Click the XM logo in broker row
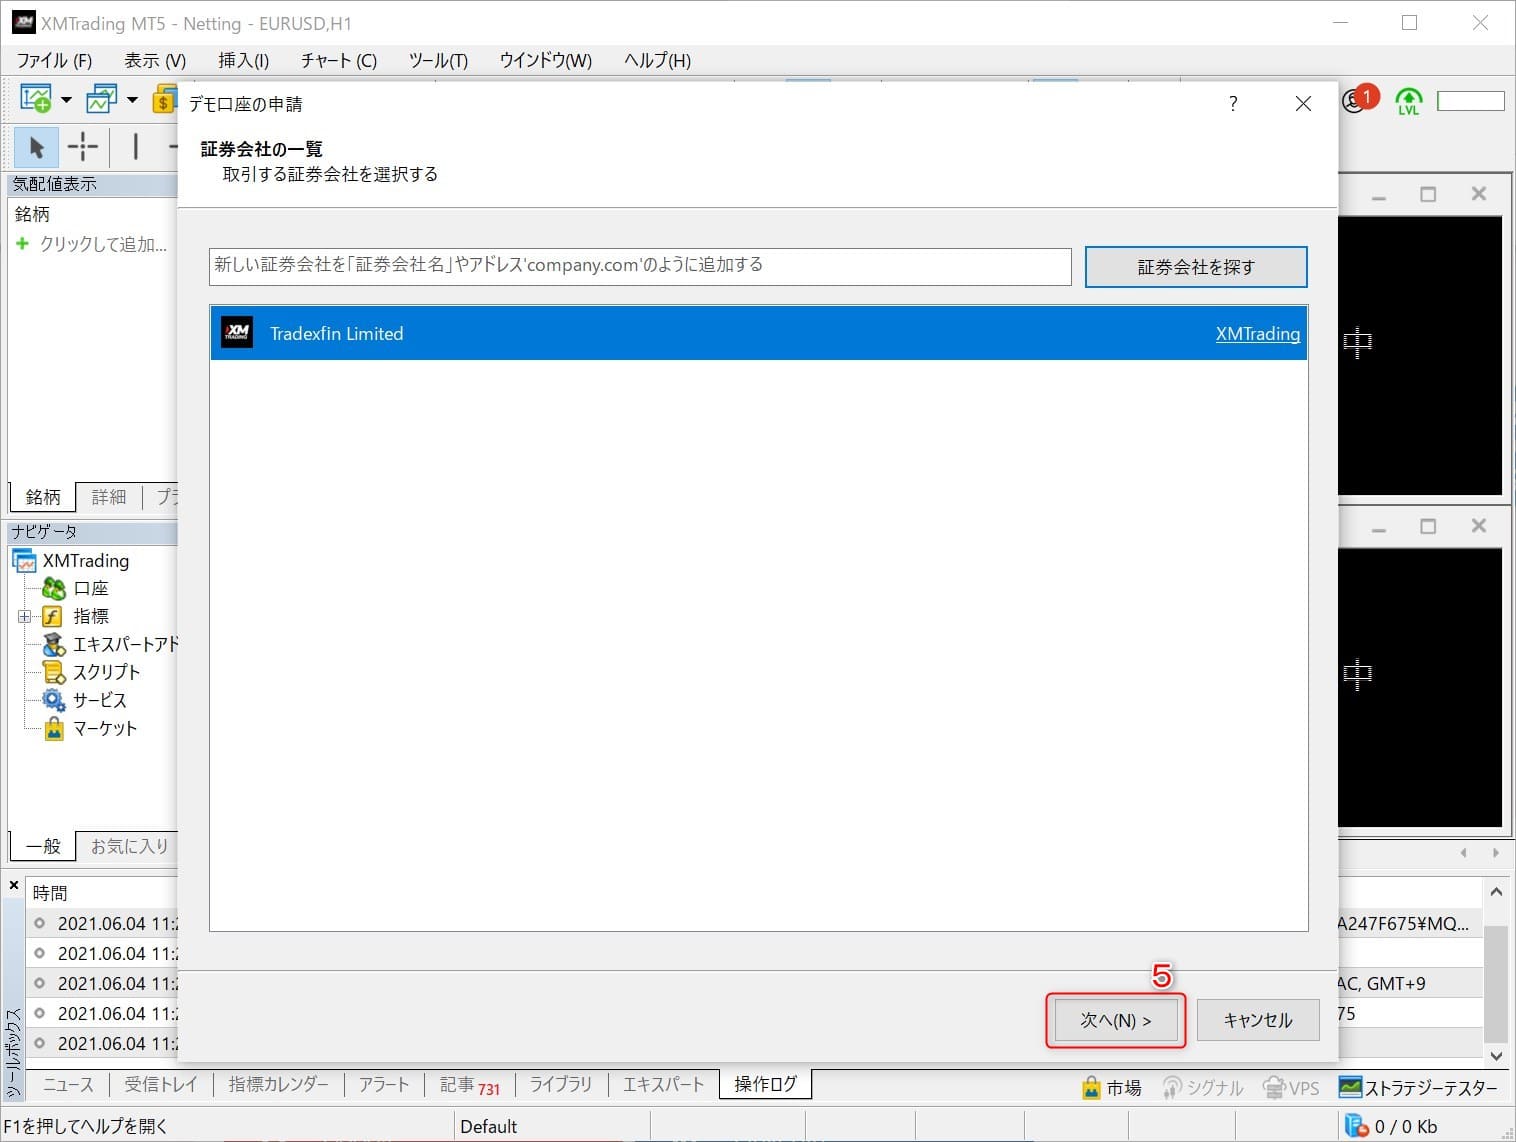Viewport: 1516px width, 1142px height. (237, 333)
